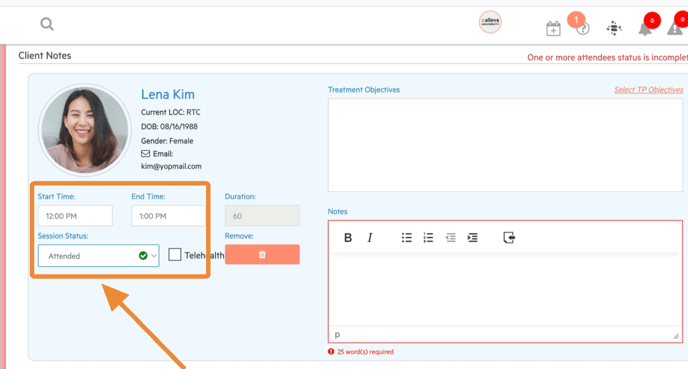Click inside the Notes text area
This screenshot has width=688, height=369.
(x=505, y=290)
